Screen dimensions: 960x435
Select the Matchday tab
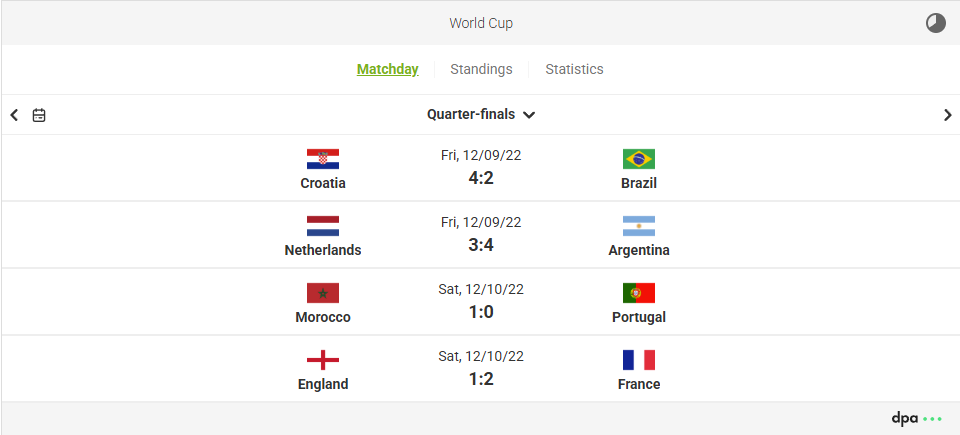(387, 69)
